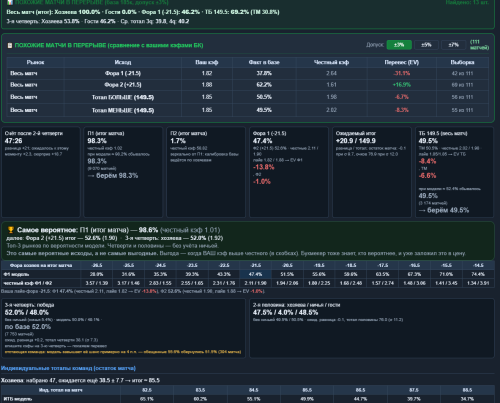Viewport: 500px width, 403px height.
Task: Click the 1.88 odds cell
Action: pyautogui.click(x=207, y=85)
